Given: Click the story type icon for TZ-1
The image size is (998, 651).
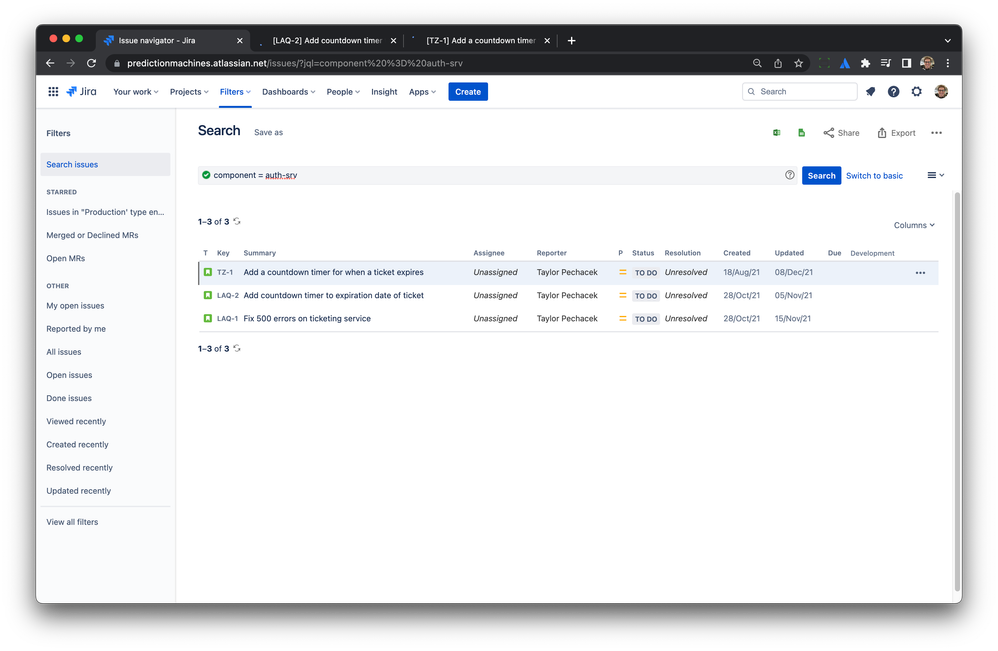Looking at the screenshot, I should [x=207, y=272].
